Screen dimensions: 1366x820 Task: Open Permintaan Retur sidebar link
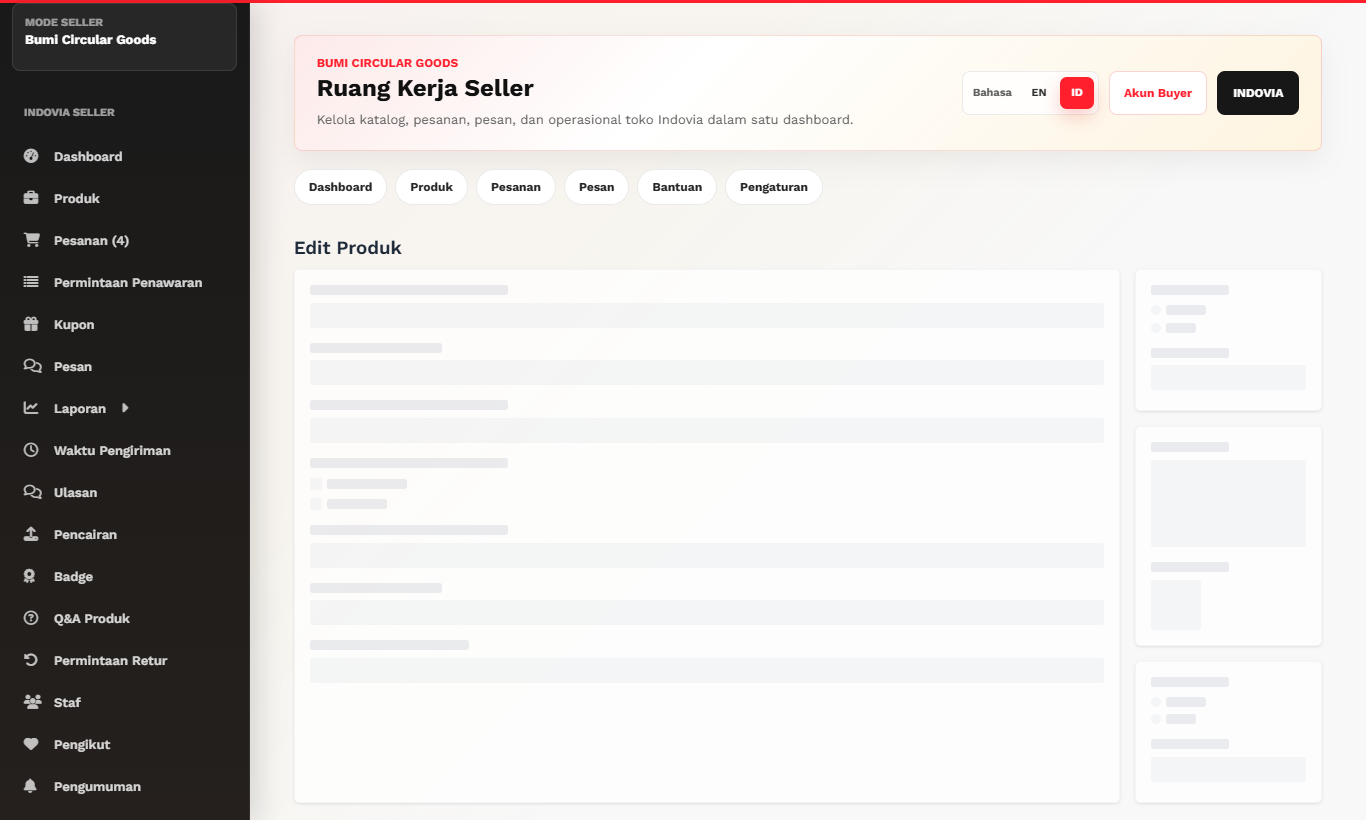click(x=111, y=660)
